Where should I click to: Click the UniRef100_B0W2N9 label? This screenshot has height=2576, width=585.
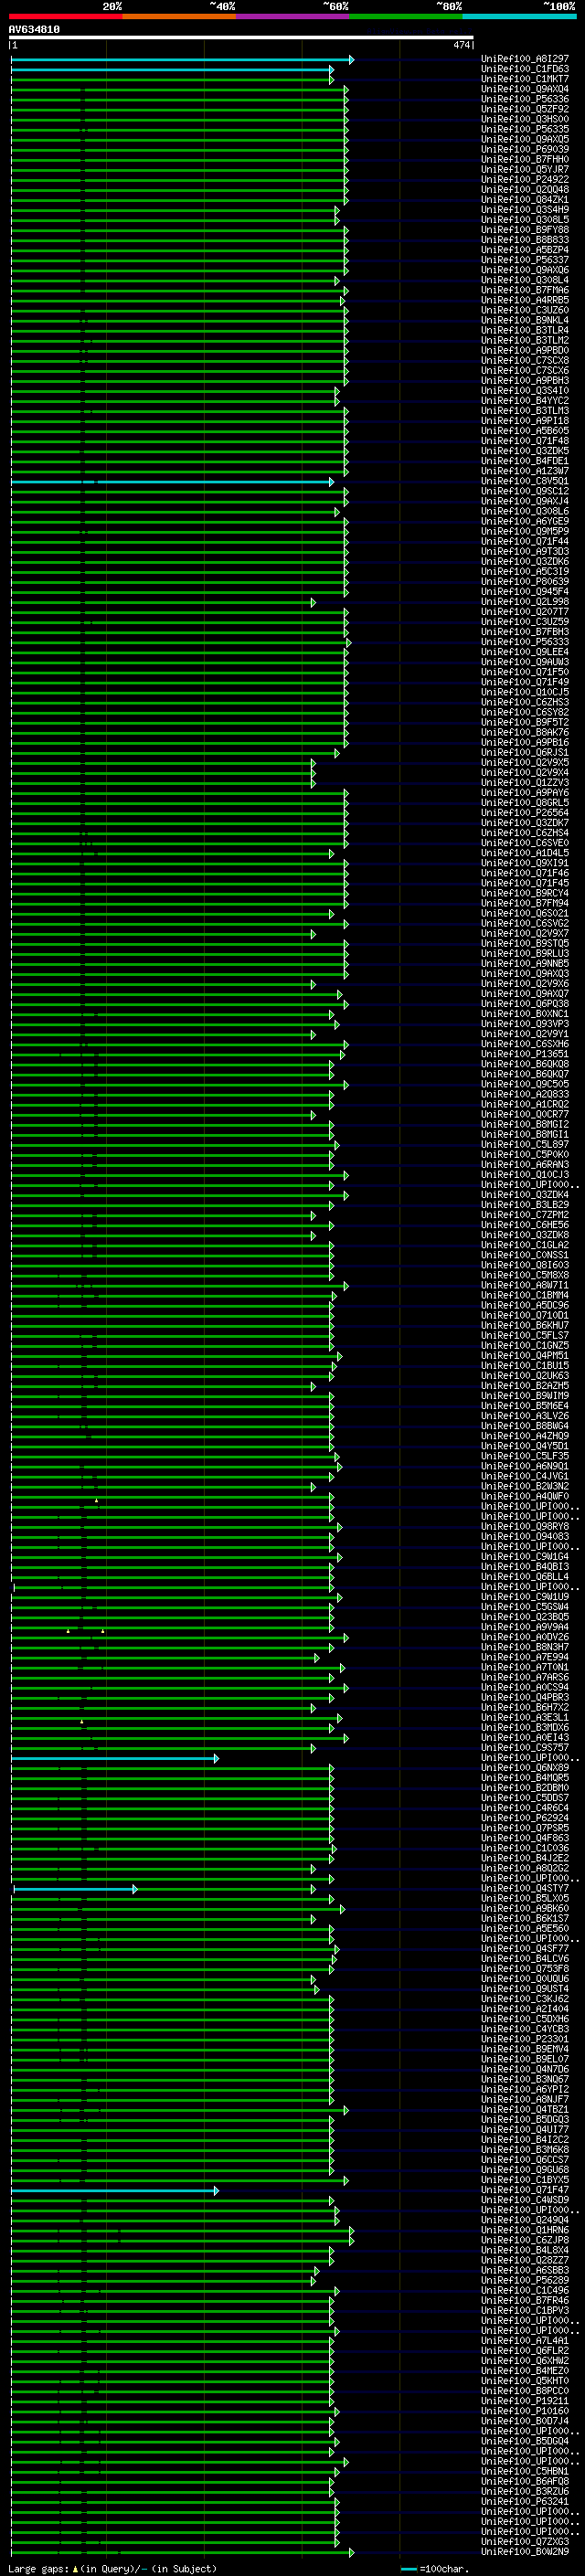tap(525, 2552)
